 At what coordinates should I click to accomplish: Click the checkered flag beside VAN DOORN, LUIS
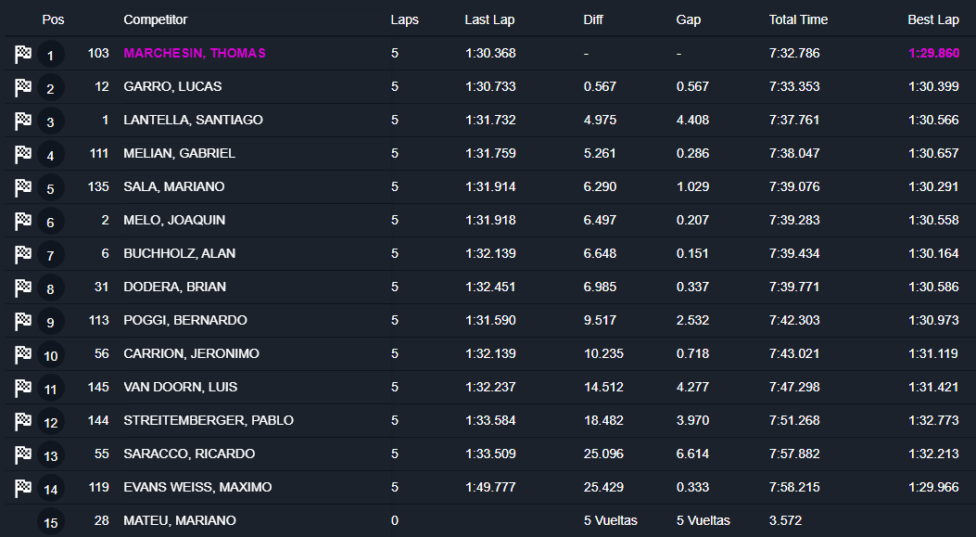pyautogui.click(x=23, y=388)
